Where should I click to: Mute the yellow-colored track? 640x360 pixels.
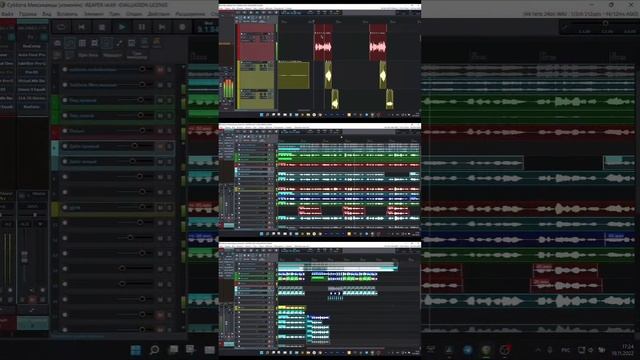(160, 207)
